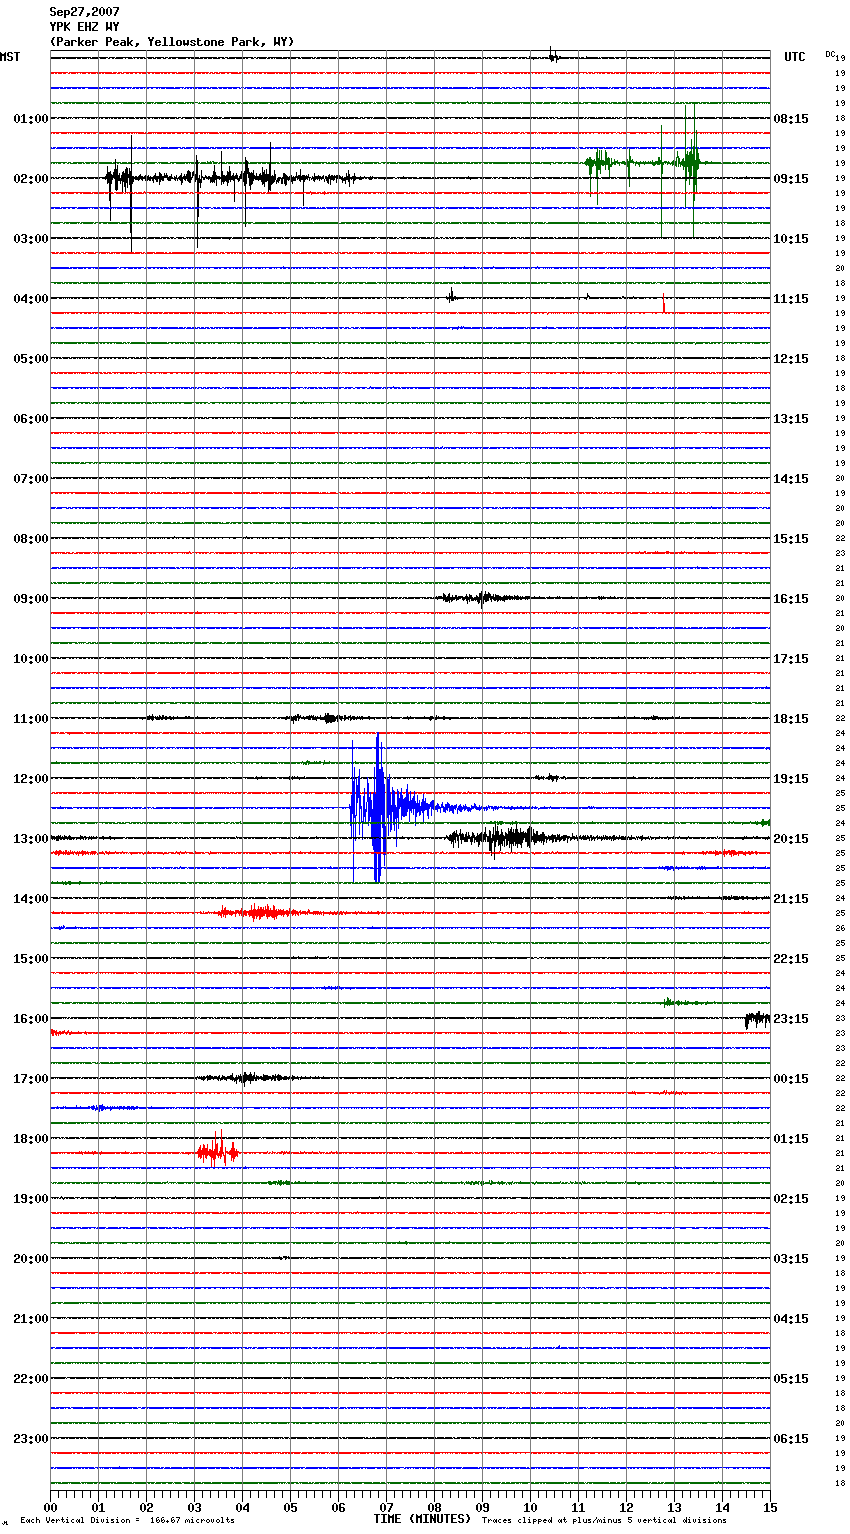Click the Parker Peak, Yellowstone Park location title
Viewport: 850px width, 1534px height.
click(x=172, y=42)
